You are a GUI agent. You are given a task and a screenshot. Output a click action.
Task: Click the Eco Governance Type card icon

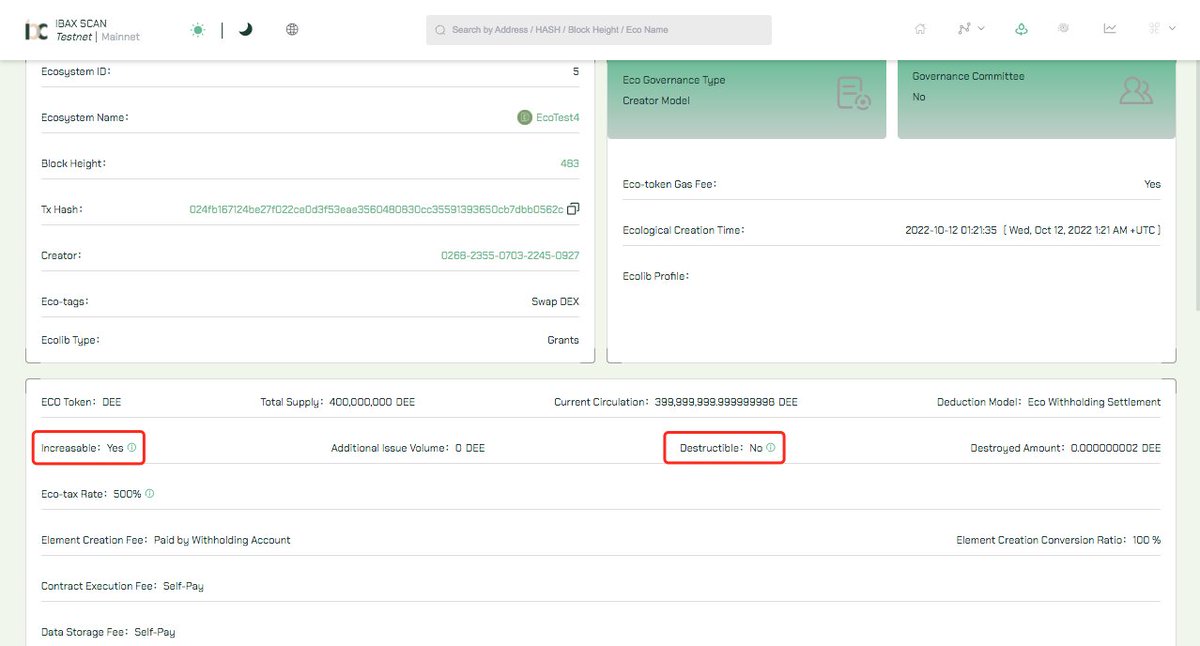[854, 93]
